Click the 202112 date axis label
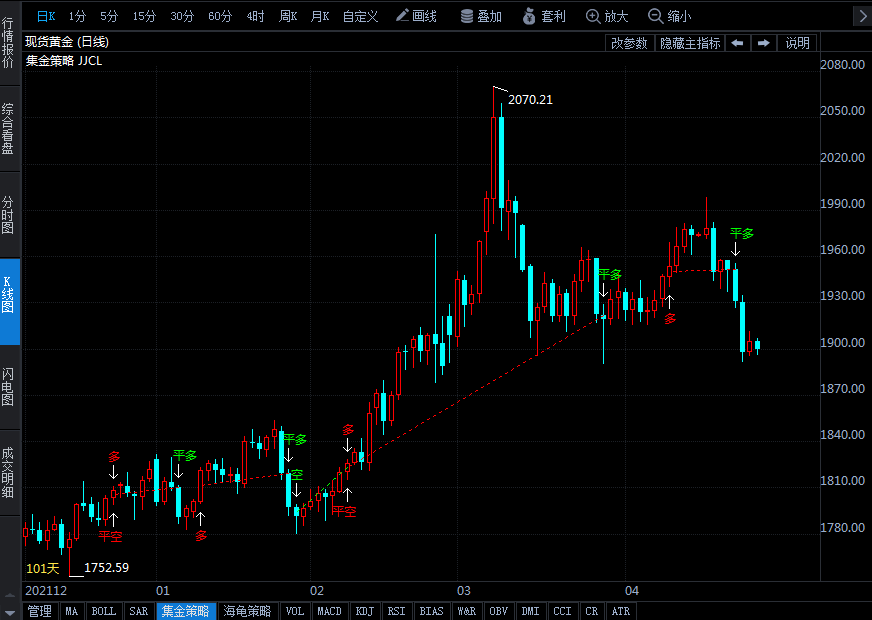The height and width of the screenshot is (620, 872). click(46, 591)
